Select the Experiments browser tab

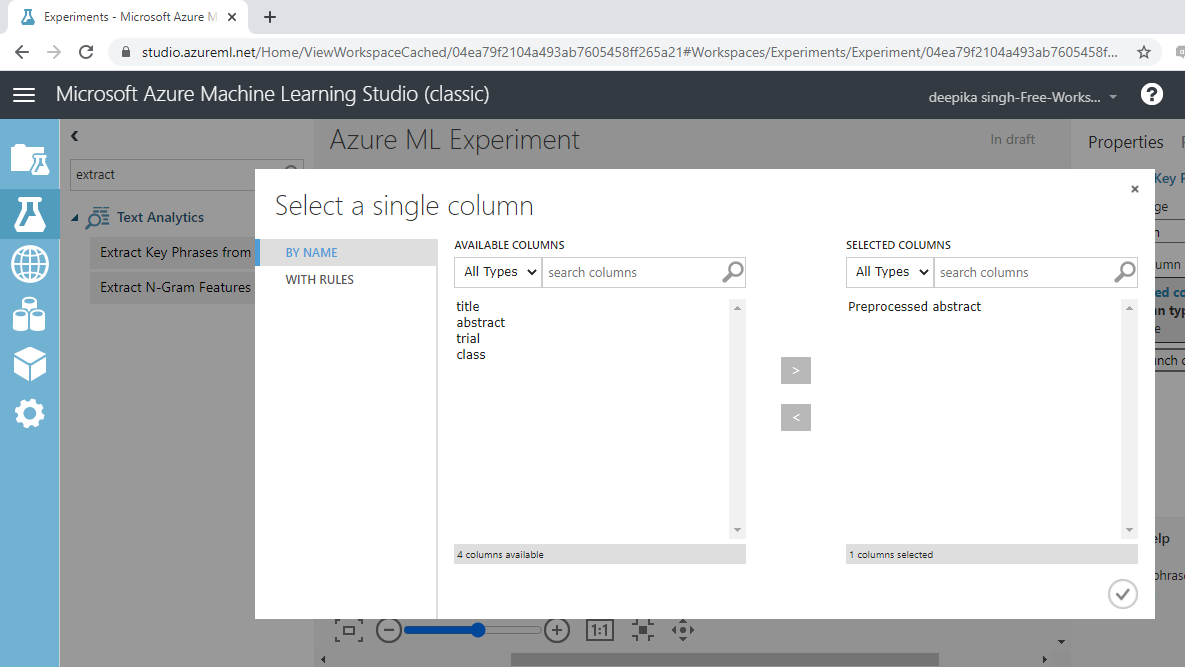pyautogui.click(x=128, y=17)
